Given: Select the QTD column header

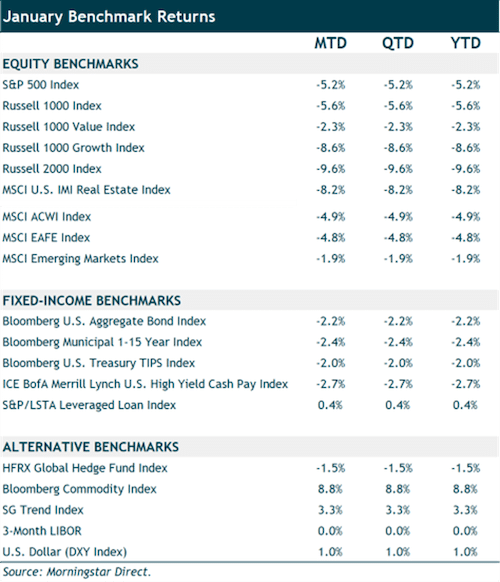Looking at the screenshot, I should 398,43.
